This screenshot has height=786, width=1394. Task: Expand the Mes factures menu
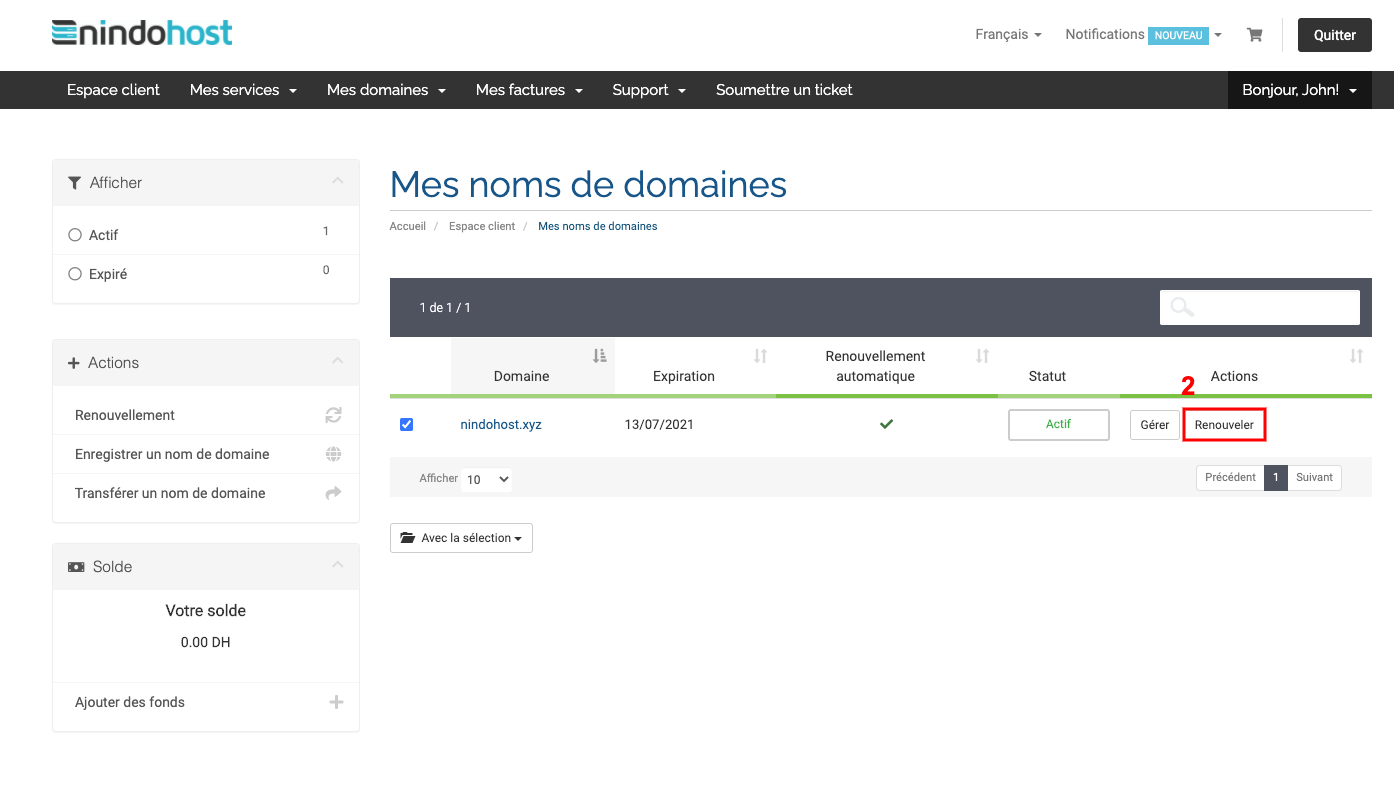tap(529, 90)
